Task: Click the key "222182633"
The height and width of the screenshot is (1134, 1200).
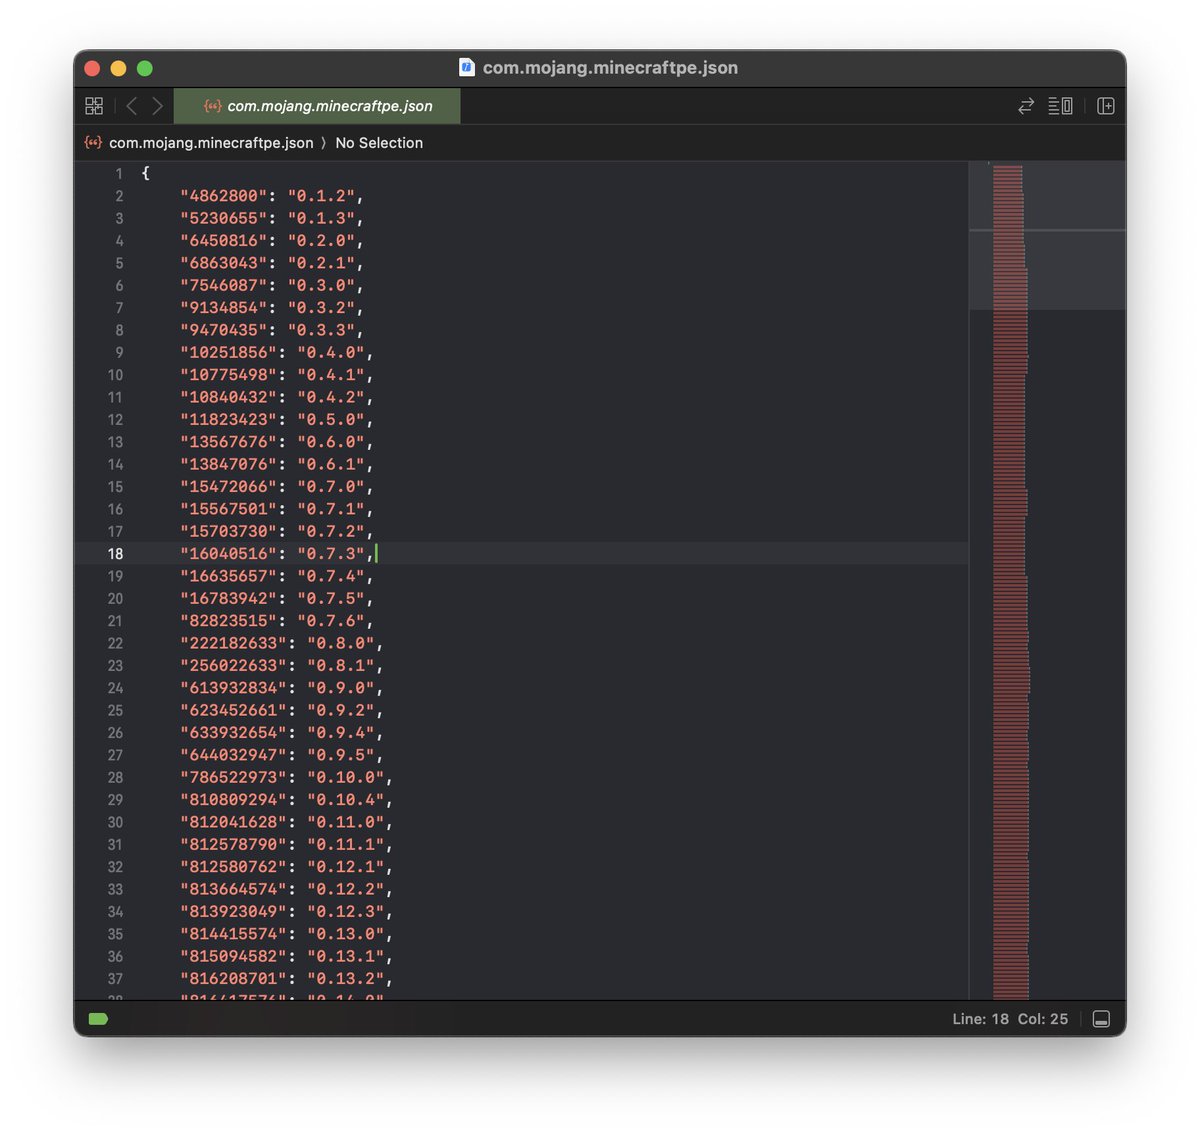Action: [234, 643]
